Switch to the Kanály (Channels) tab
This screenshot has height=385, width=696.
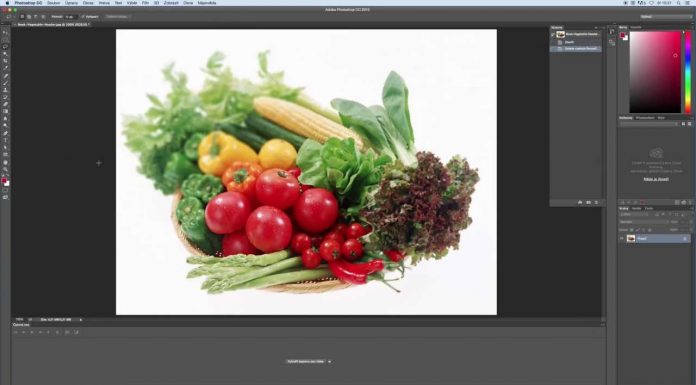point(637,208)
